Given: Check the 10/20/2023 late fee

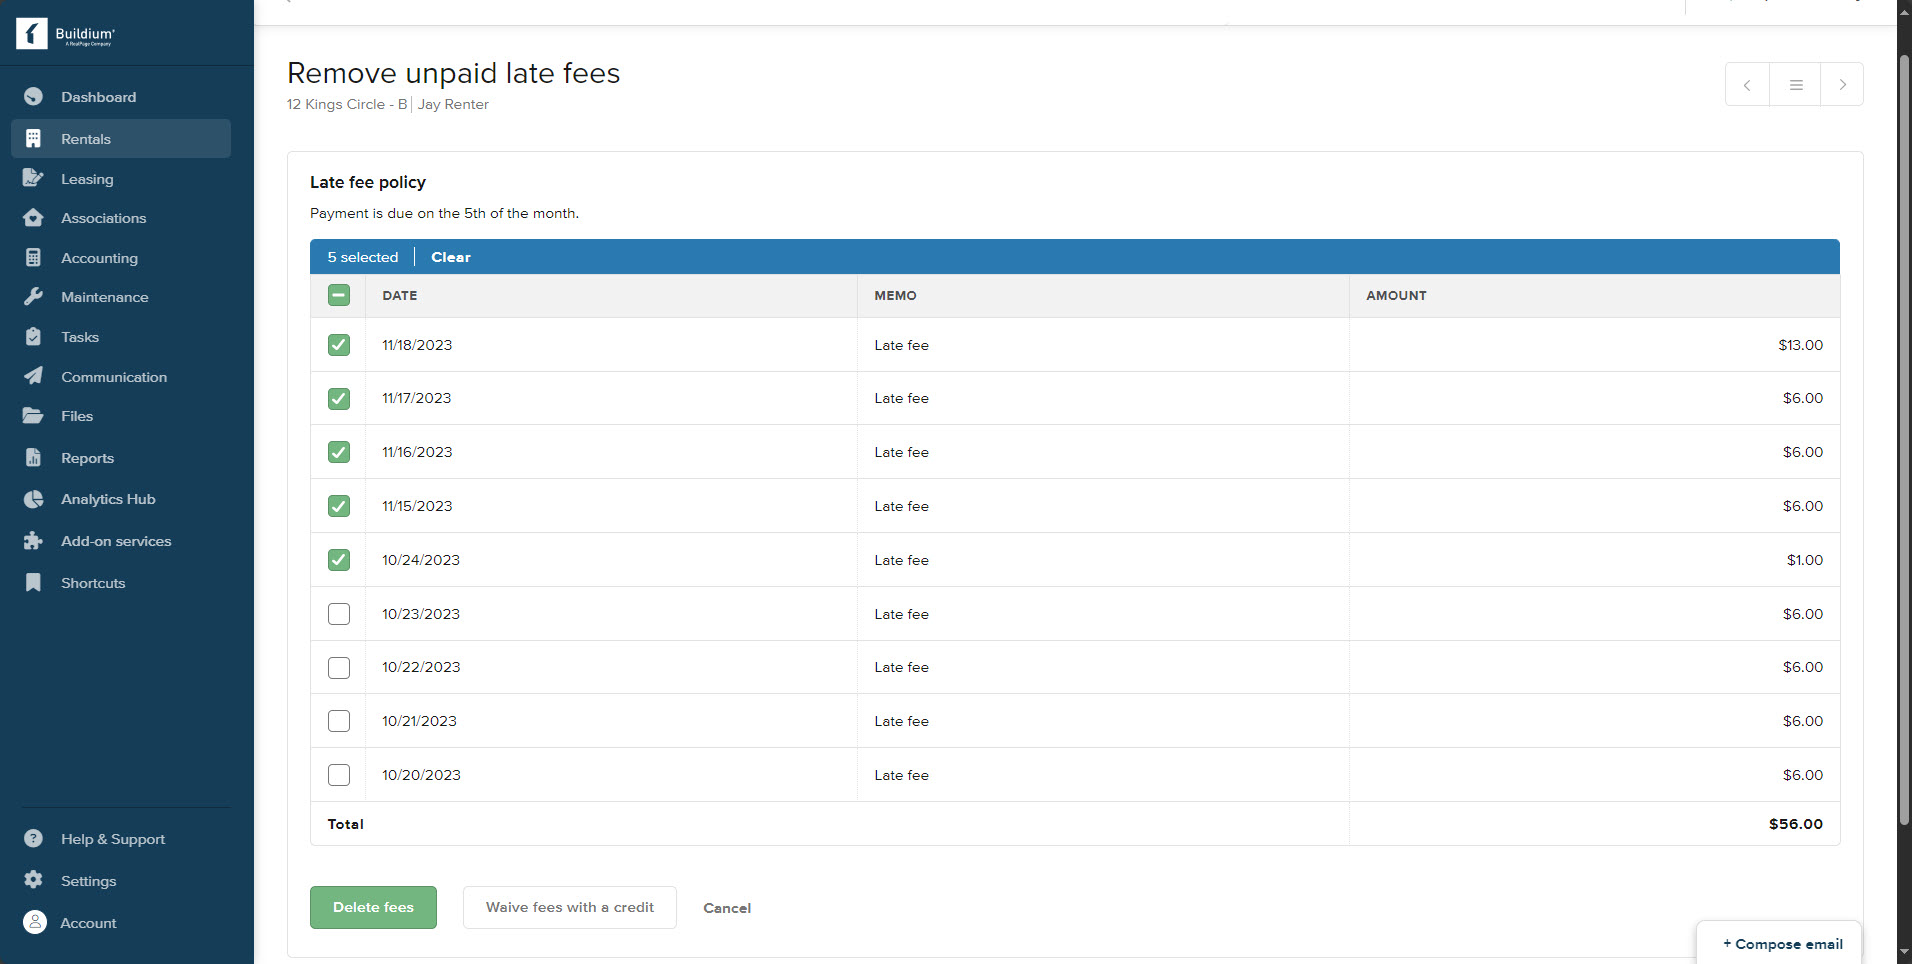Looking at the screenshot, I should 339,775.
